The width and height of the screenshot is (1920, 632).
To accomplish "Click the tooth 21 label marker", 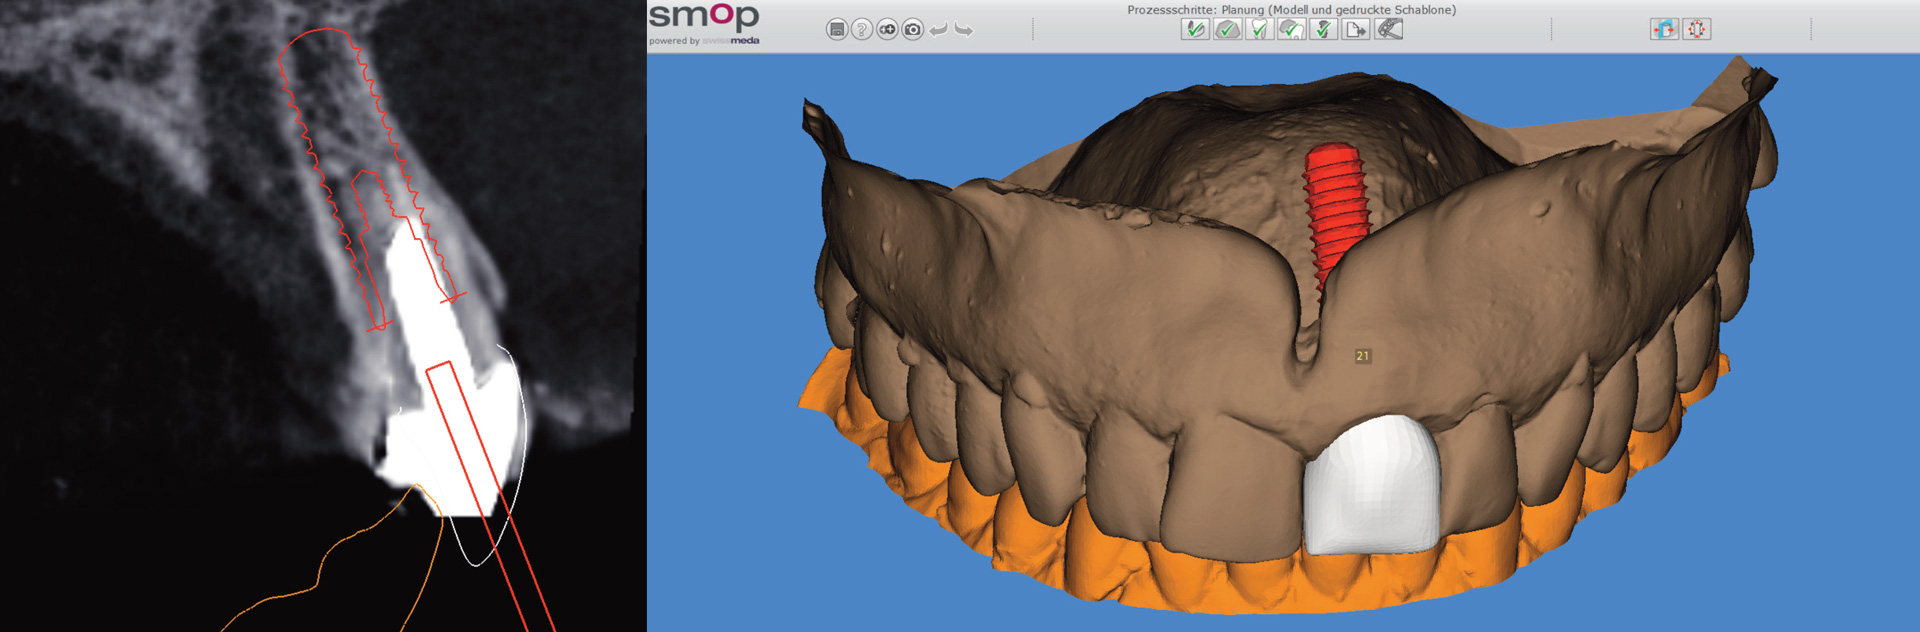I will click(1362, 356).
